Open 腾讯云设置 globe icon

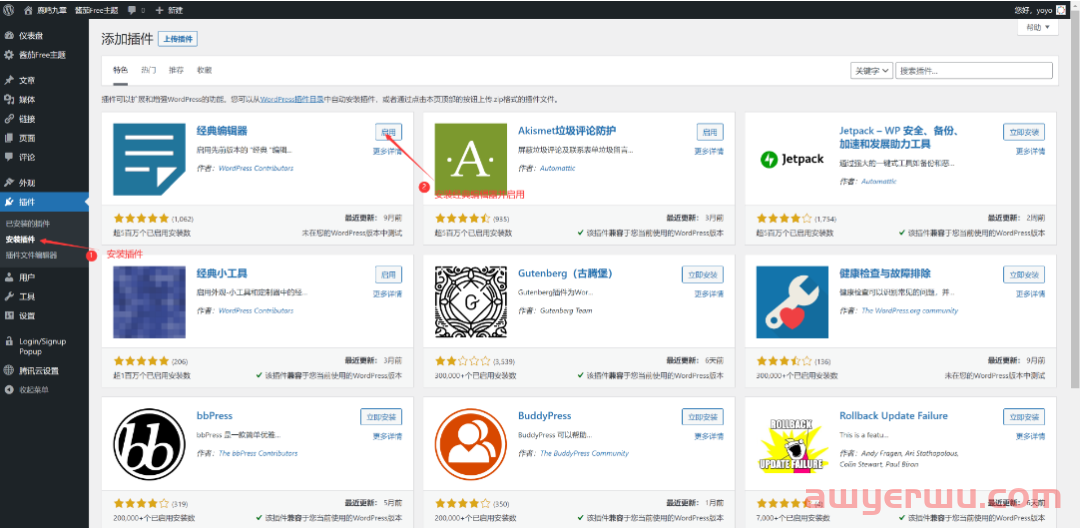point(9,370)
